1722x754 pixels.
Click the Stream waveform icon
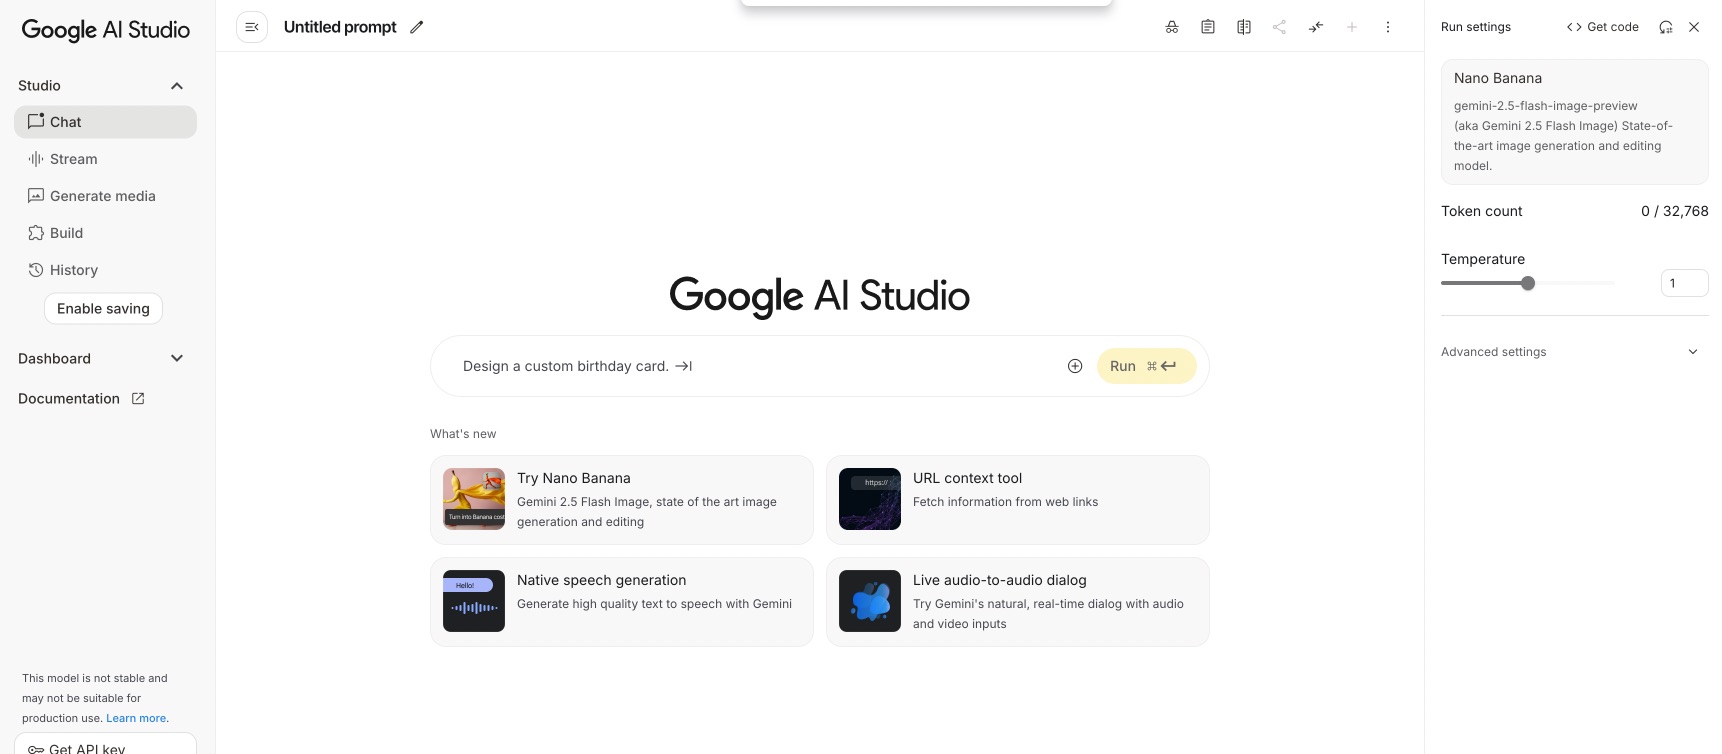(x=36, y=159)
